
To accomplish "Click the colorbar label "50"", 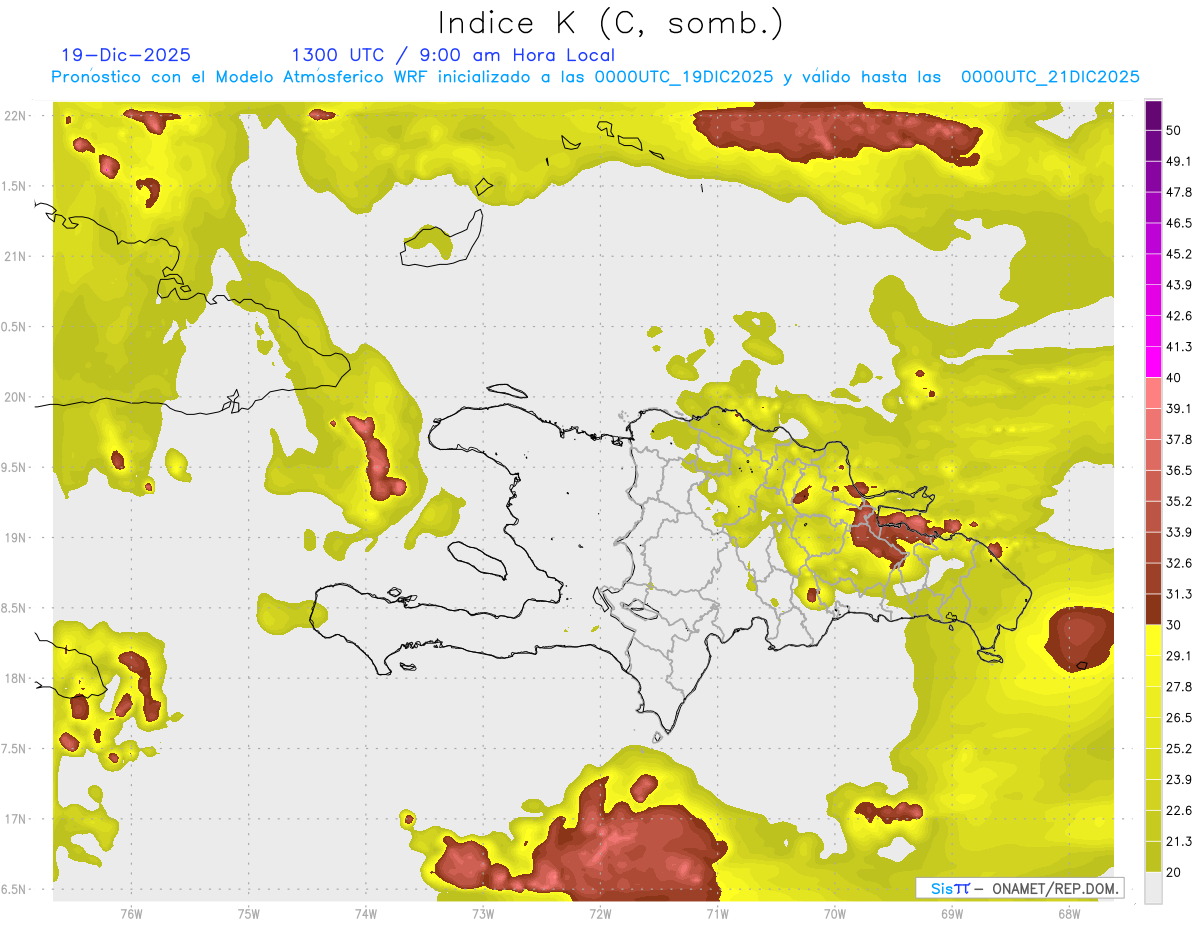I will point(1175,130).
